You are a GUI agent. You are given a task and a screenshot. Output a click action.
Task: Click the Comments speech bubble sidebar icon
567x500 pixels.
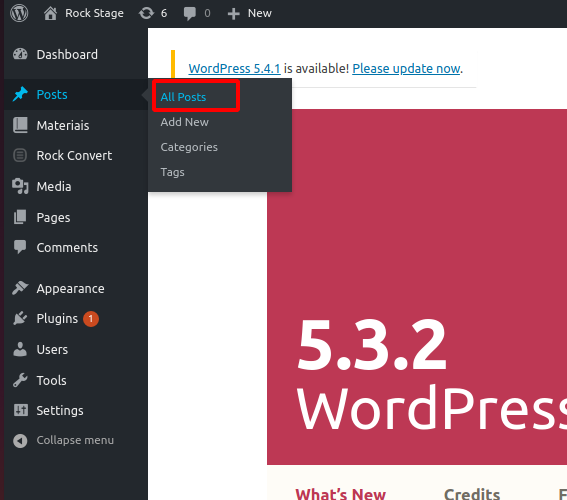tap(20, 247)
